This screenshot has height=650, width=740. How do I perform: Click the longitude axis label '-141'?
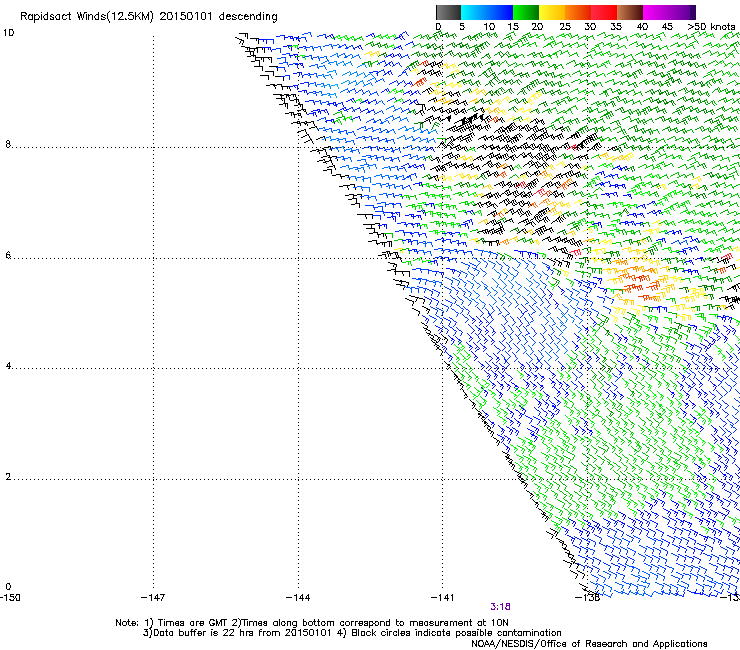point(442,598)
